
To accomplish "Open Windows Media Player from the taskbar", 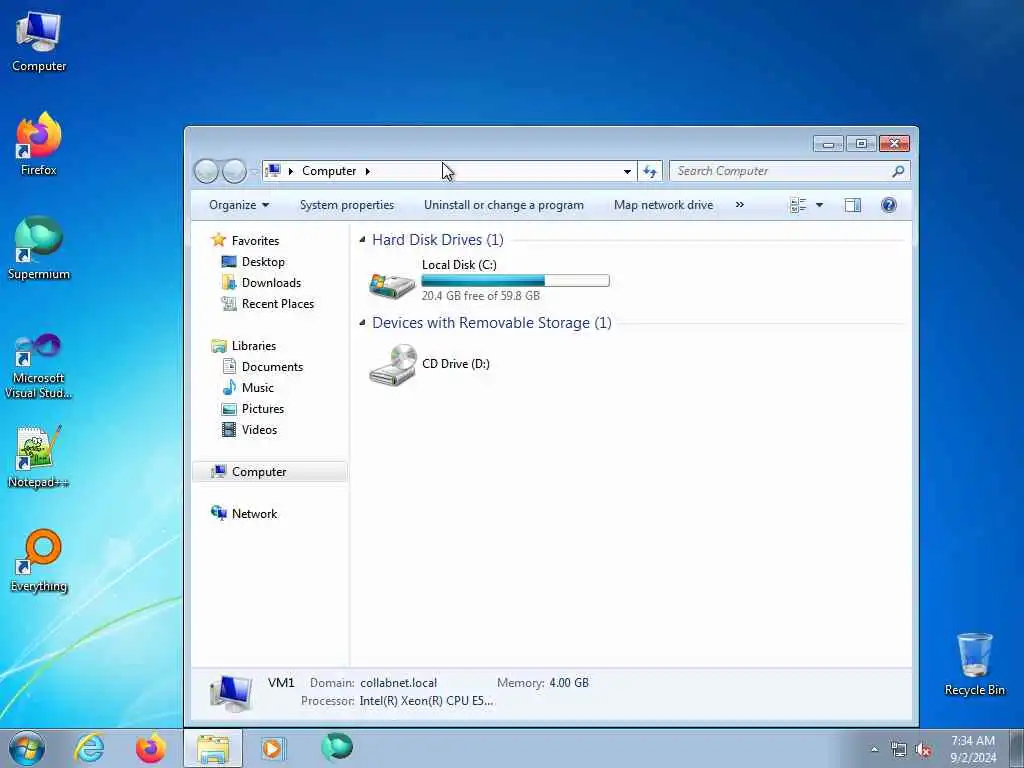I will coord(272,748).
